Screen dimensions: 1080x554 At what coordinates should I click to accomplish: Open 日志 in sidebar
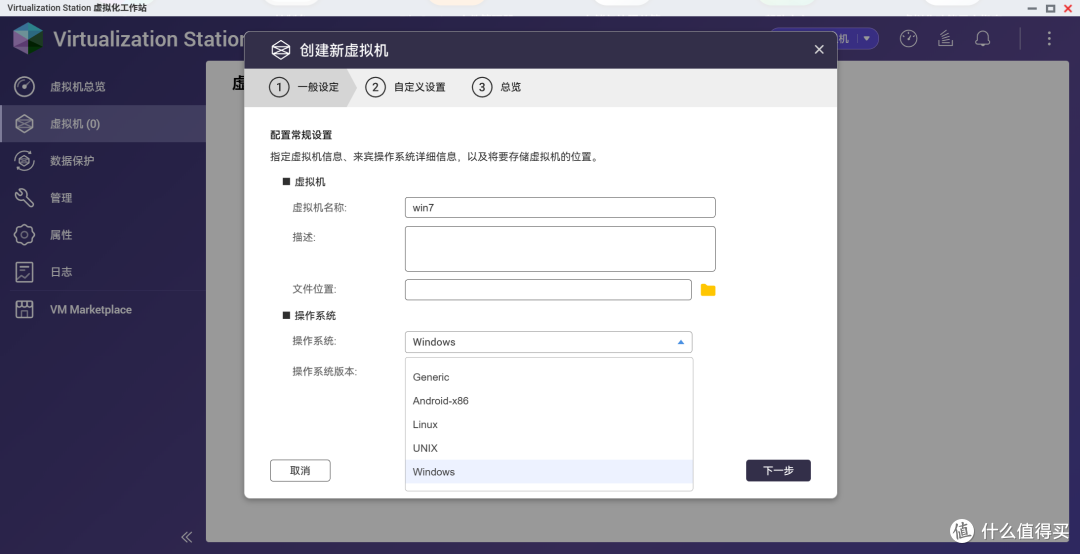(103, 272)
